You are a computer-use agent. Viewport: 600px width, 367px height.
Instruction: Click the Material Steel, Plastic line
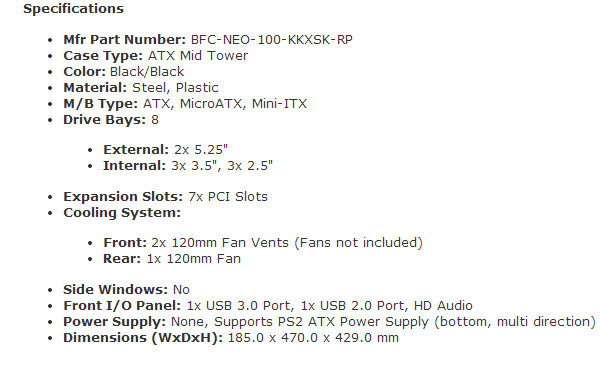pos(141,88)
